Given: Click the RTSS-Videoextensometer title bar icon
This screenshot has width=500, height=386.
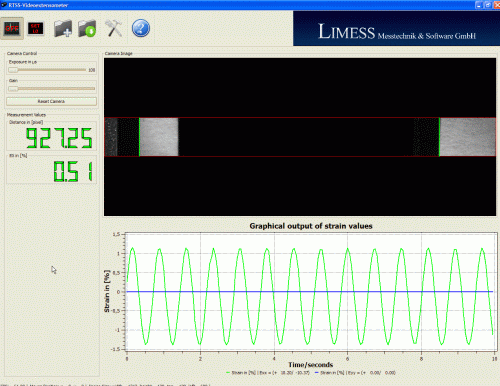Looking at the screenshot, I should [4, 5].
